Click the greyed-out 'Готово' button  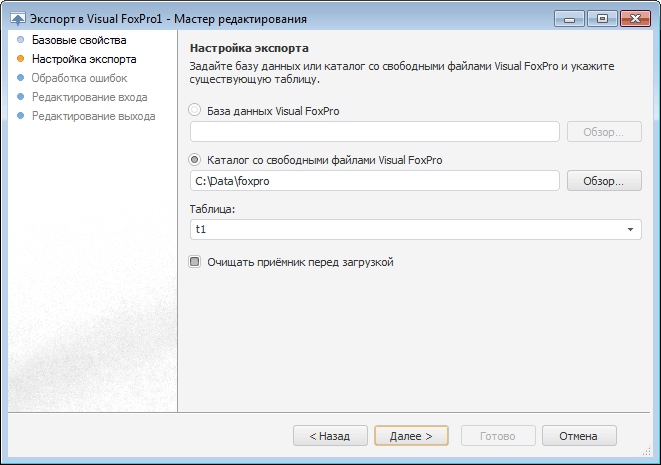498,436
